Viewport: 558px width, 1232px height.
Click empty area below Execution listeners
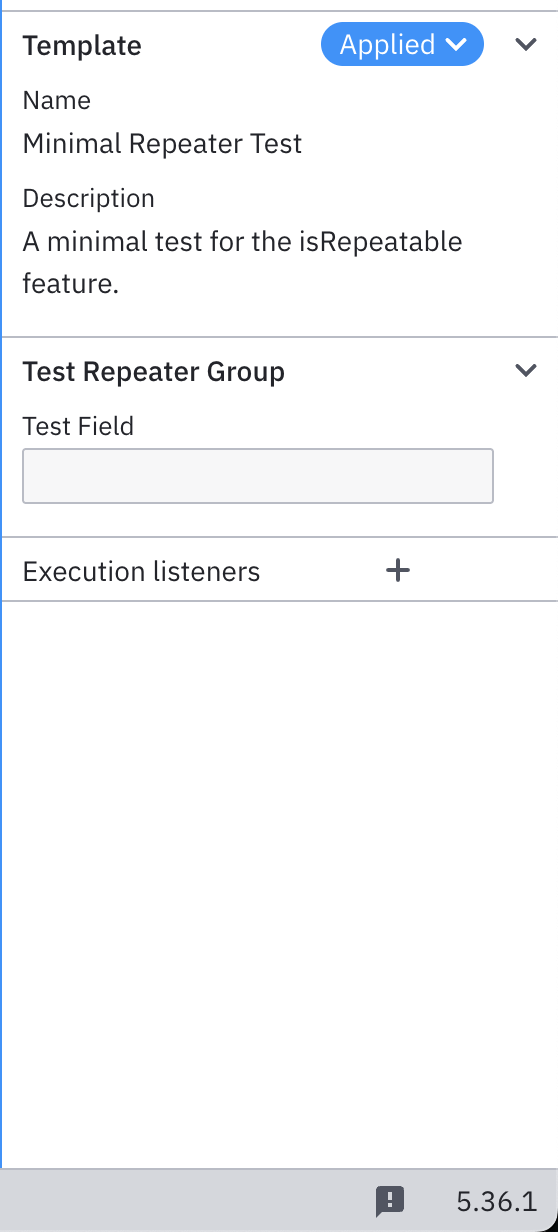coord(280,880)
